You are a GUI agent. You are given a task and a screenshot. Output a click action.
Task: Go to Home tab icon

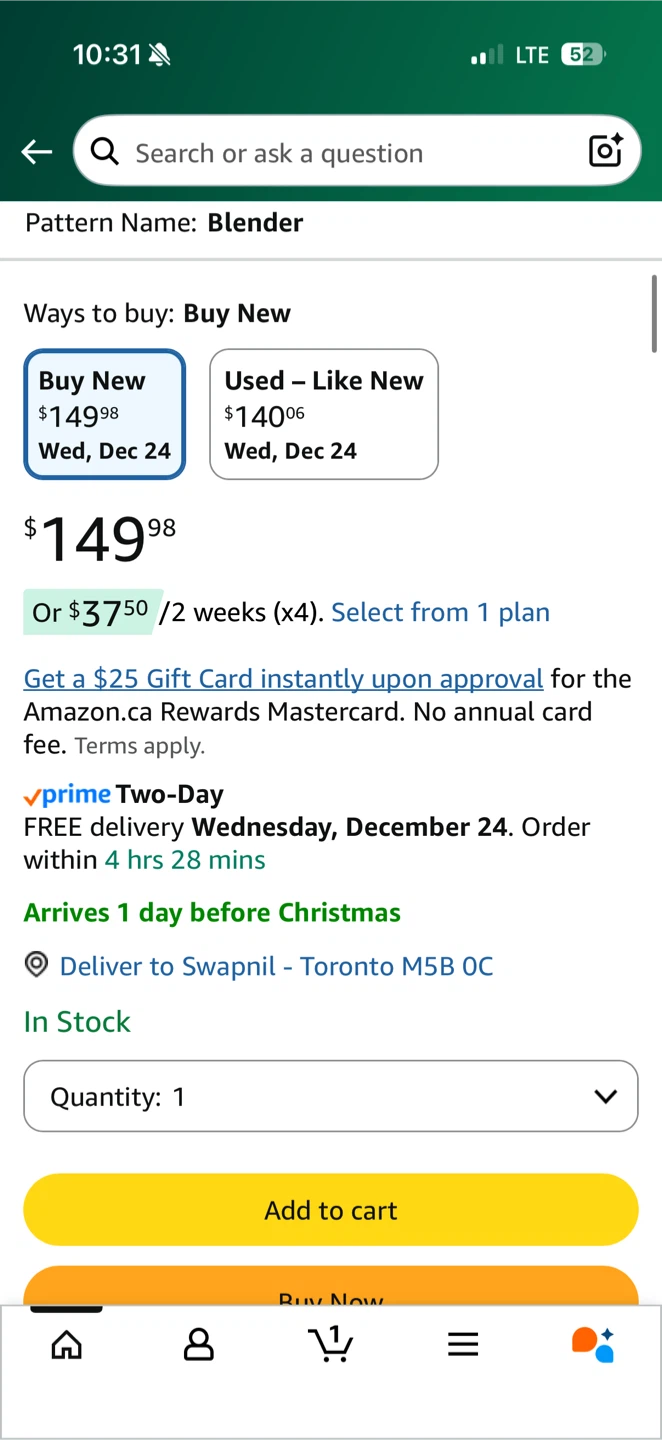[67, 1345]
